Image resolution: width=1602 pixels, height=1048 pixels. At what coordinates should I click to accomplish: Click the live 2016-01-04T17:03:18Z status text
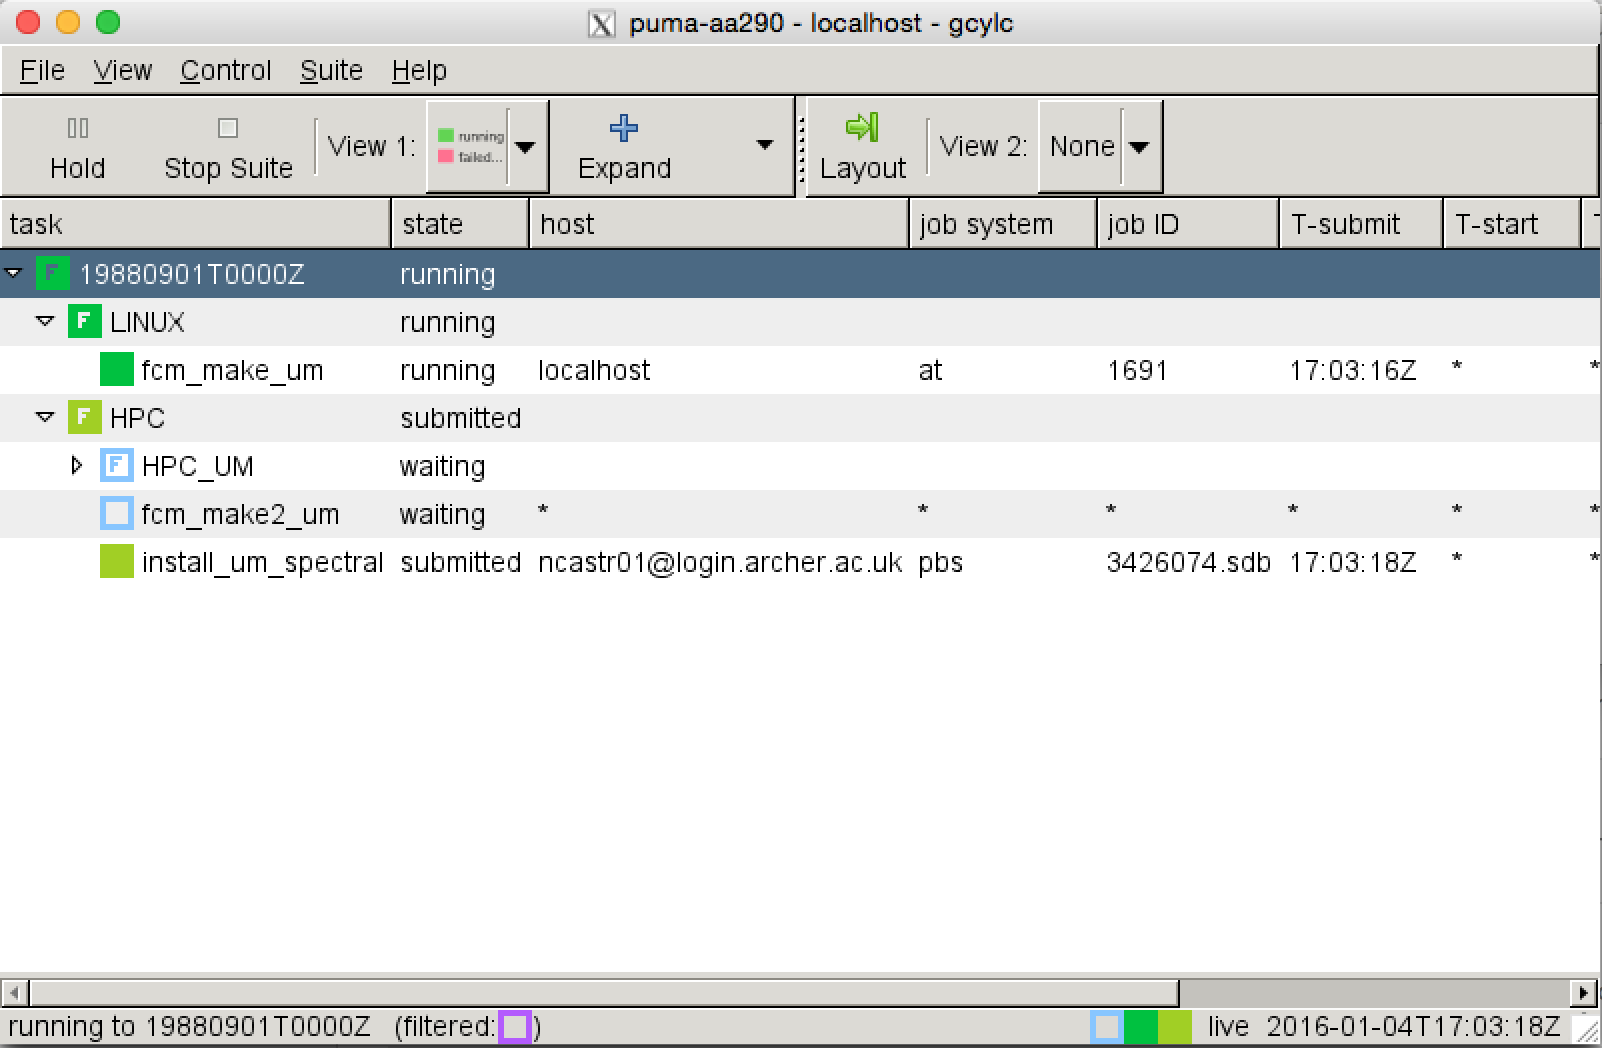click(1383, 1027)
